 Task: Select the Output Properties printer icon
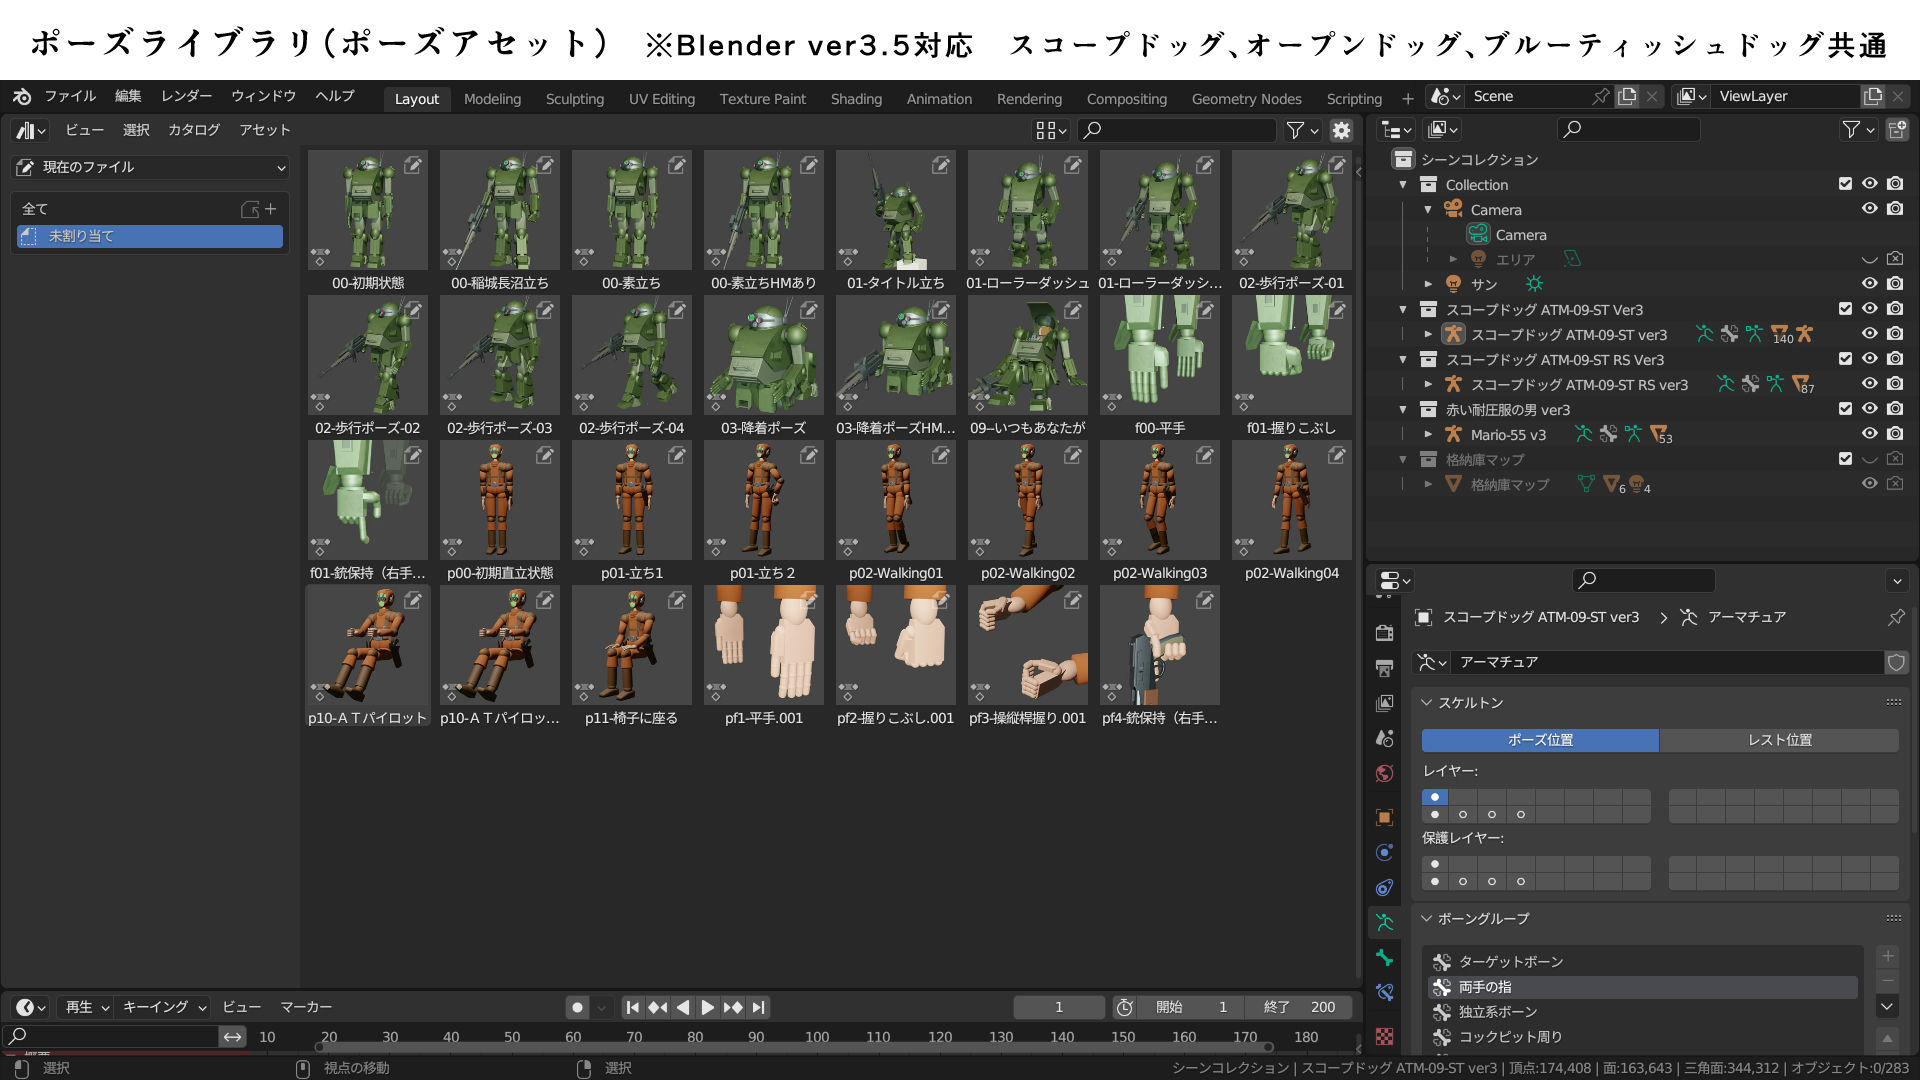(x=1385, y=668)
